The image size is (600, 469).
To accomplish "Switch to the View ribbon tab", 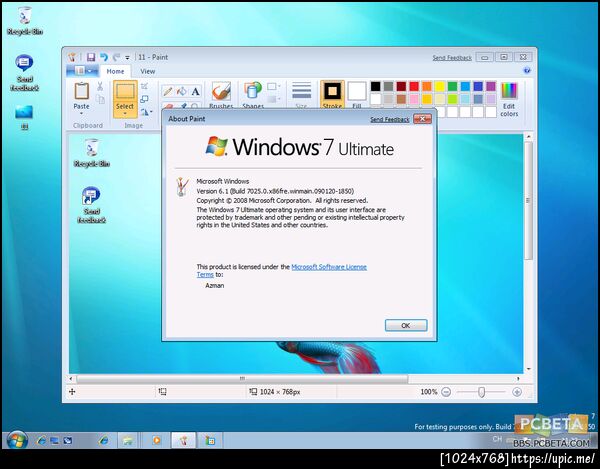I will pos(147,71).
